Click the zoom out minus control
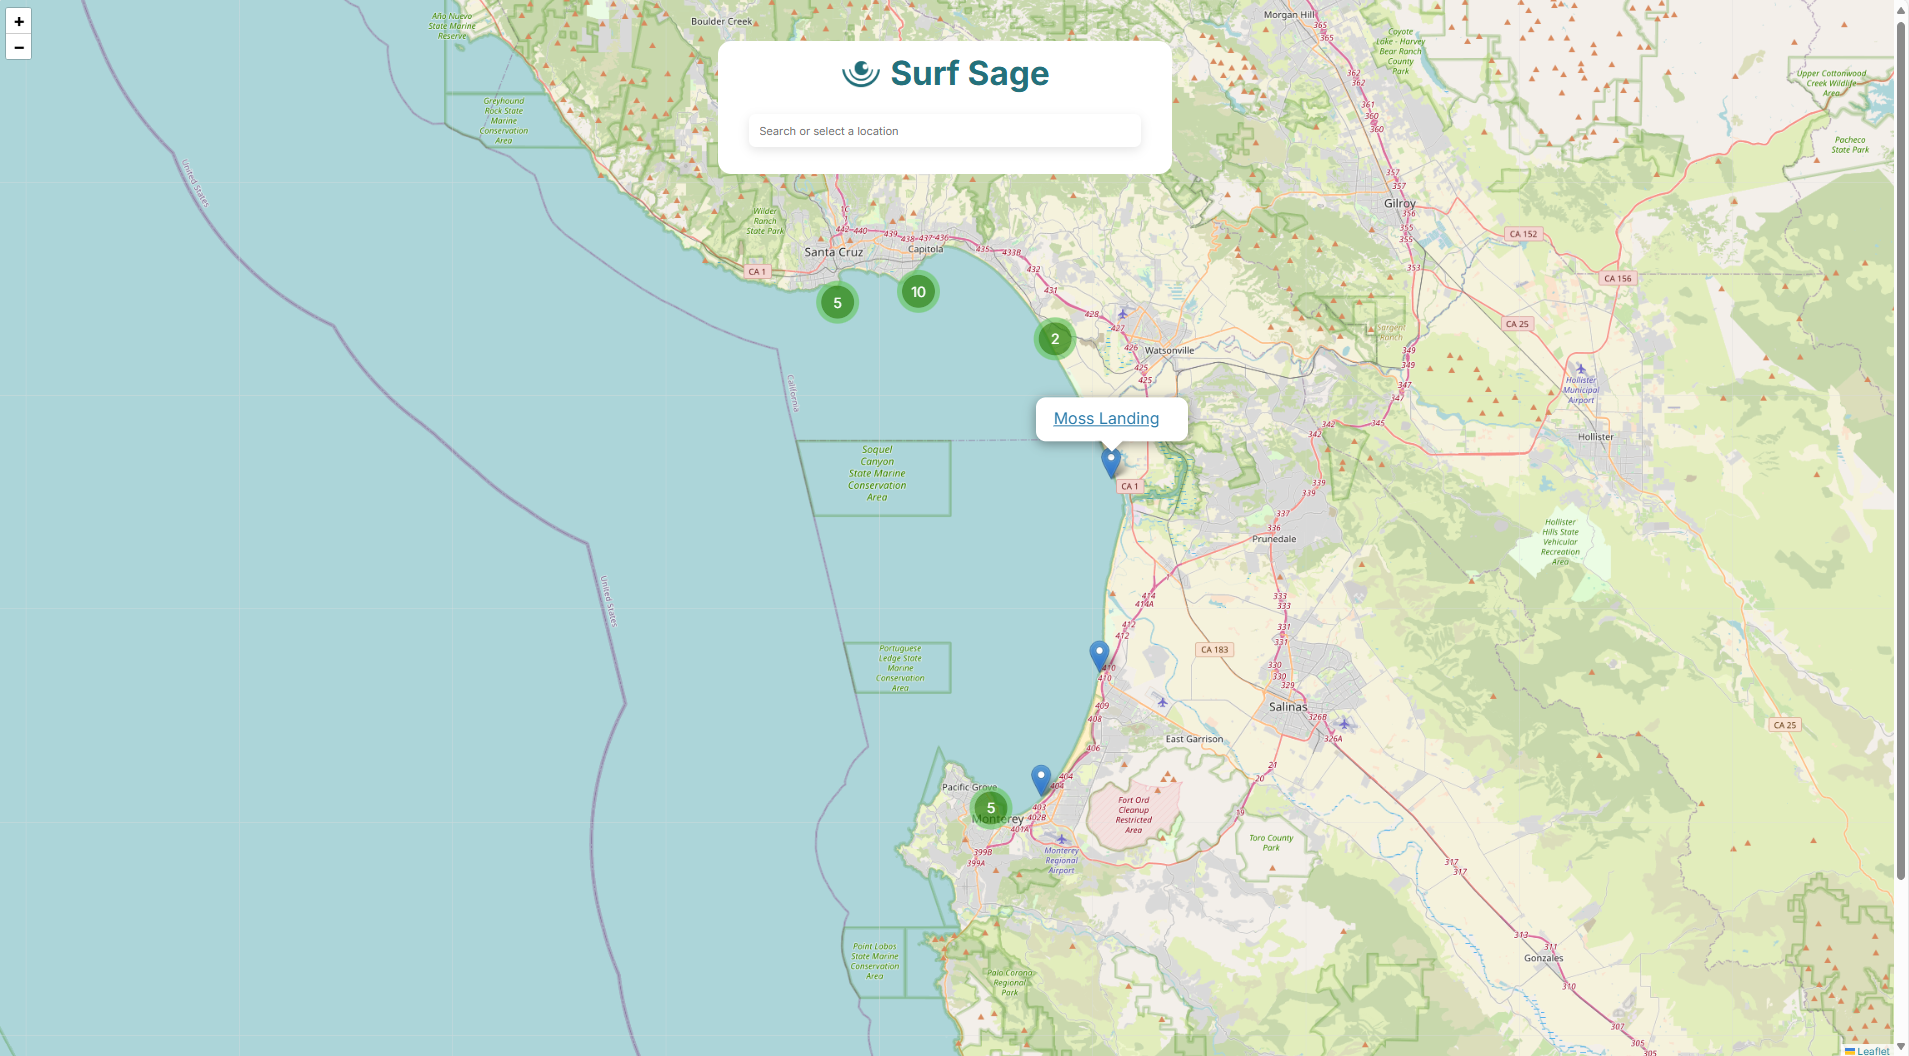 18,47
